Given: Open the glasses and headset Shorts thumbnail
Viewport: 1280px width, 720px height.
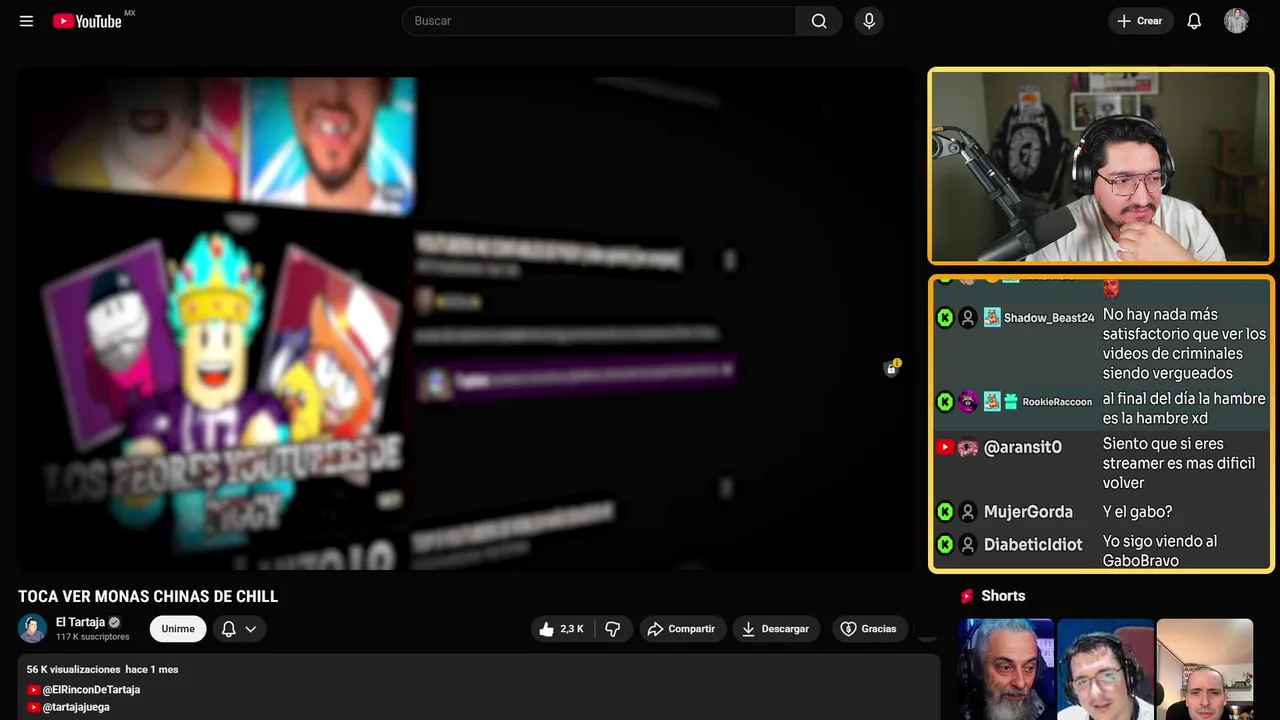Looking at the screenshot, I should [x=1104, y=669].
